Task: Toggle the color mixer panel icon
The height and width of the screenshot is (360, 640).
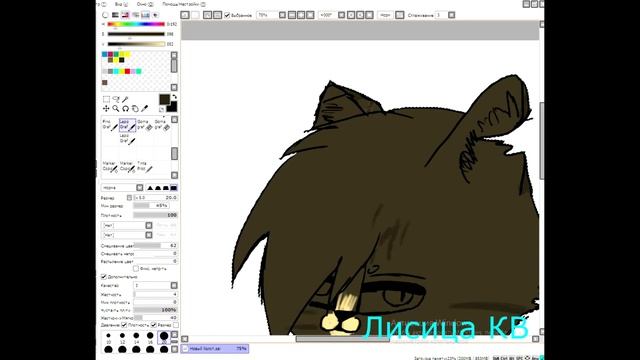Action: 136,15
